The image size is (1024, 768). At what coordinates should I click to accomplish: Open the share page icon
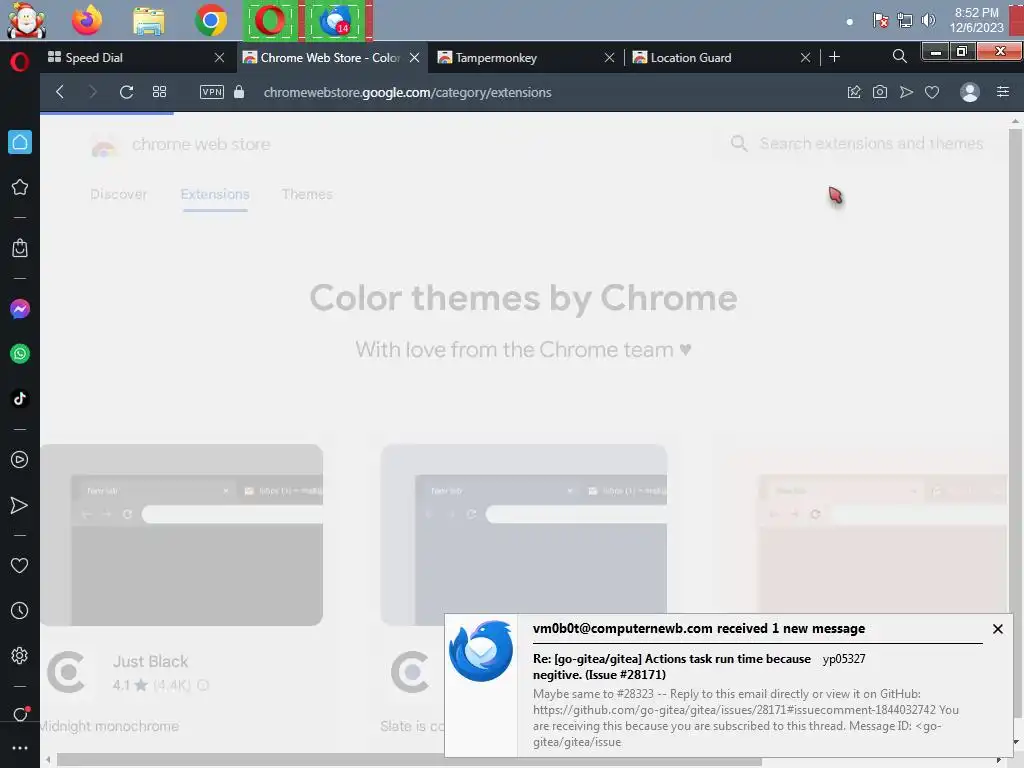854,92
